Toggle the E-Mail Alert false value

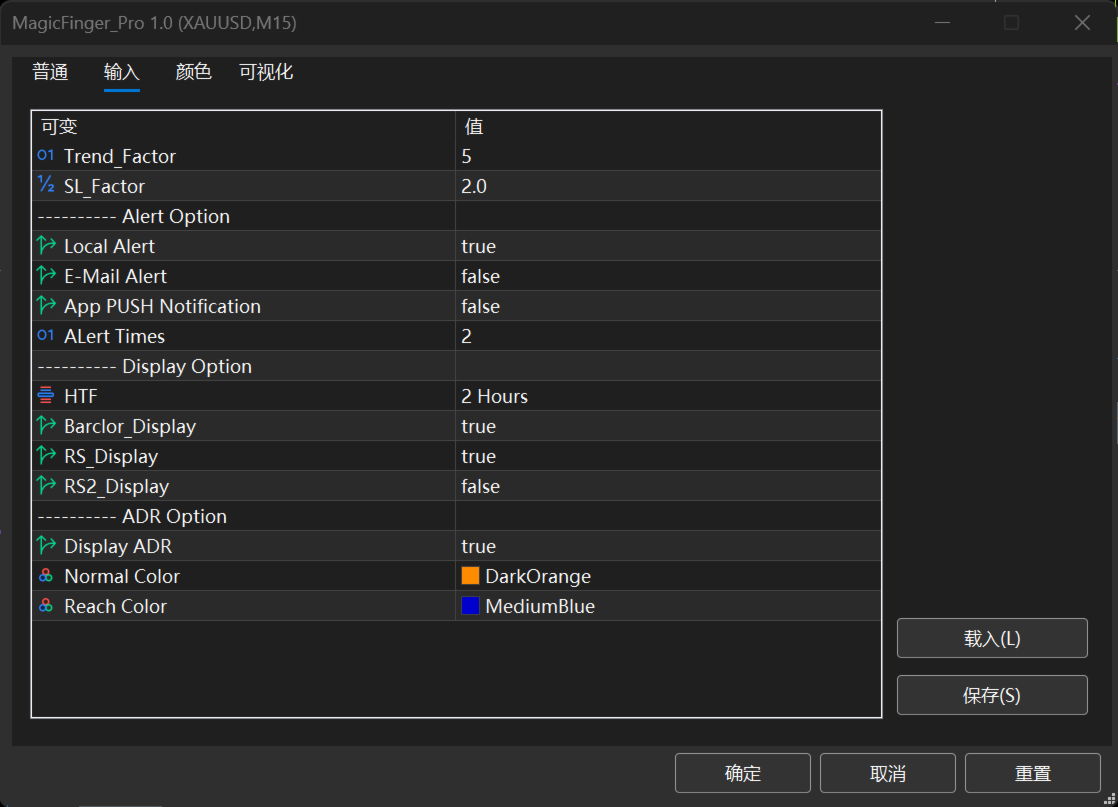pyautogui.click(x=668, y=276)
